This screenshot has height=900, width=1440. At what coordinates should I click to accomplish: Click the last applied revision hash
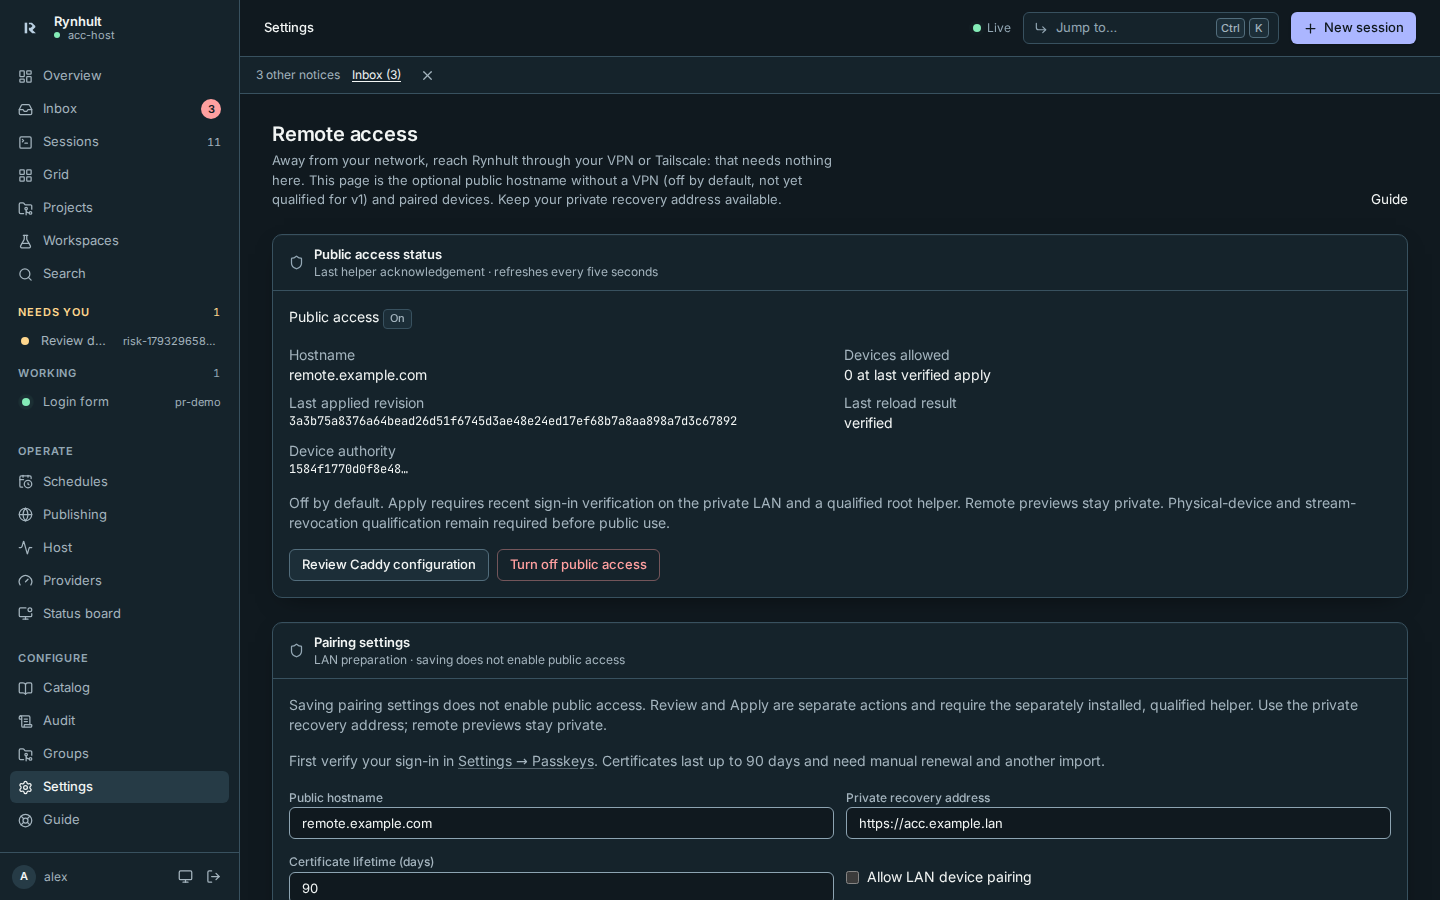point(513,422)
